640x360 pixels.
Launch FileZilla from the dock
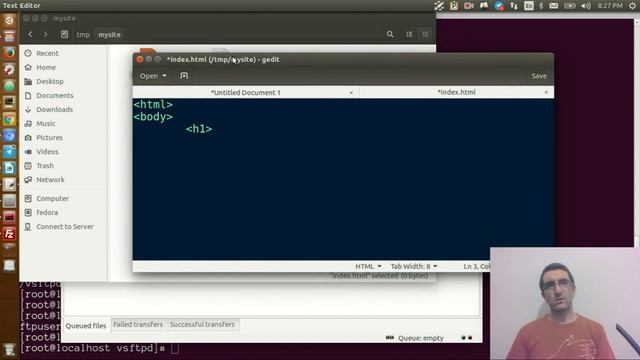point(9,234)
